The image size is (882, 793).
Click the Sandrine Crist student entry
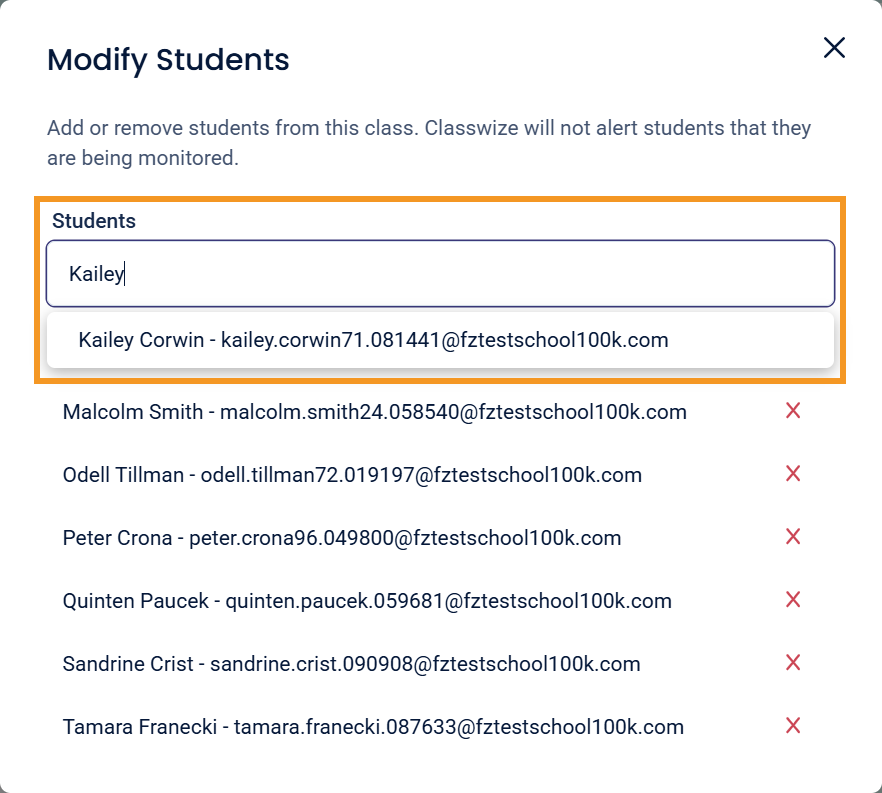pyautogui.click(x=351, y=664)
